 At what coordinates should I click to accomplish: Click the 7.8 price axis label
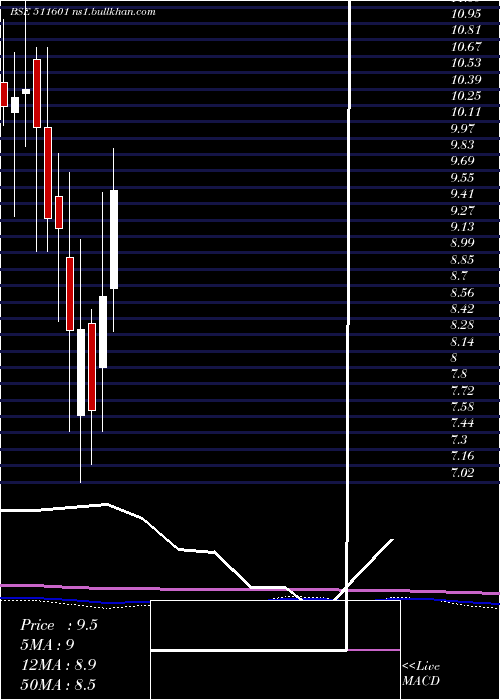point(459,374)
